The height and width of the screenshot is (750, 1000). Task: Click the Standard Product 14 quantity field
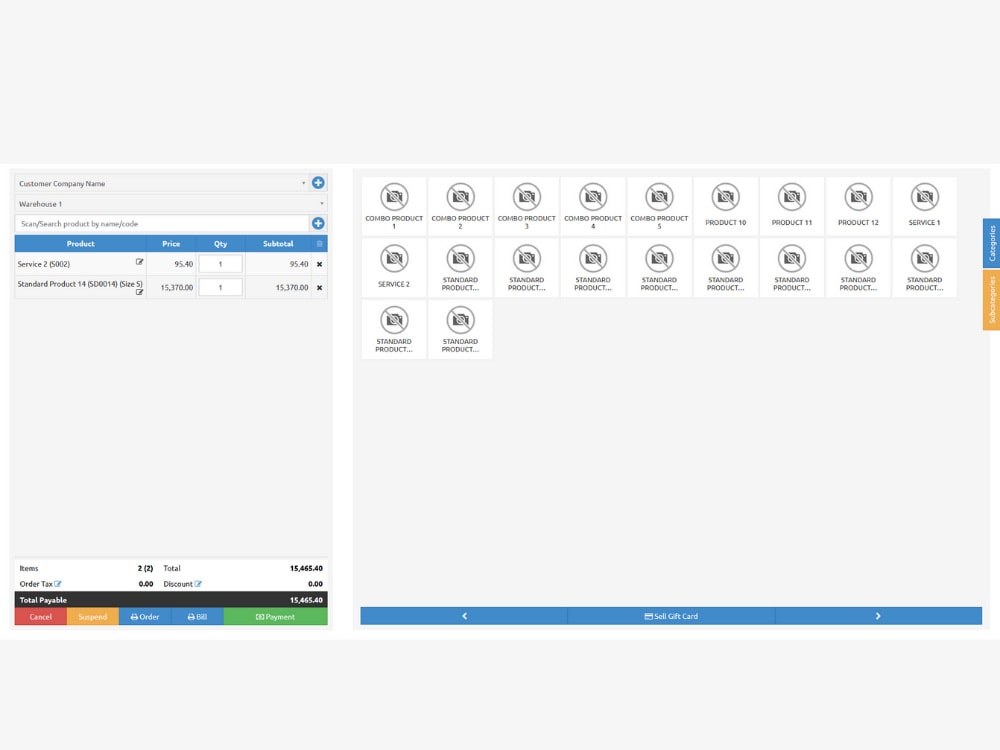pos(221,288)
